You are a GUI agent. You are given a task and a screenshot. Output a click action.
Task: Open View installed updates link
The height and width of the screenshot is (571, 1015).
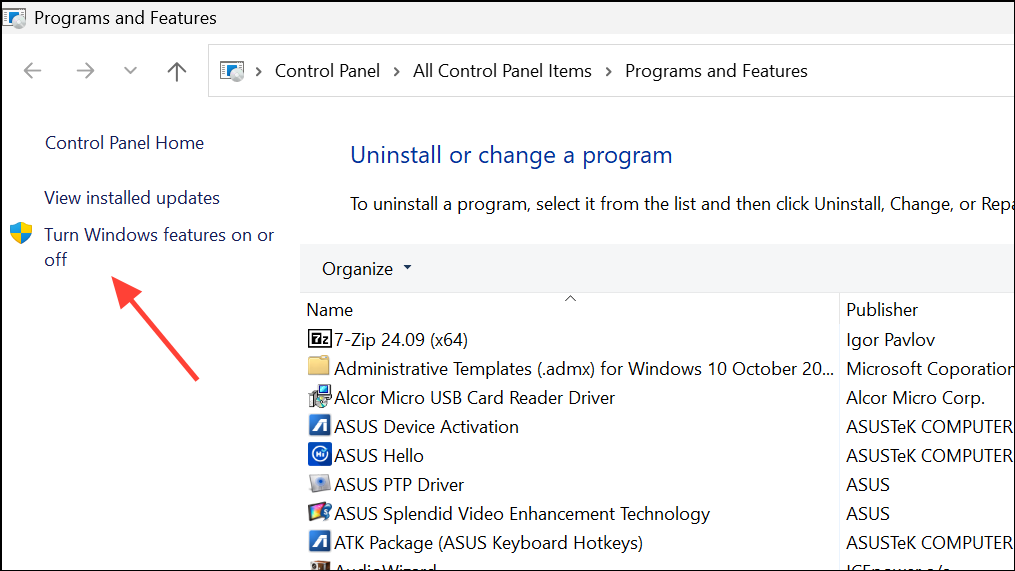click(132, 198)
